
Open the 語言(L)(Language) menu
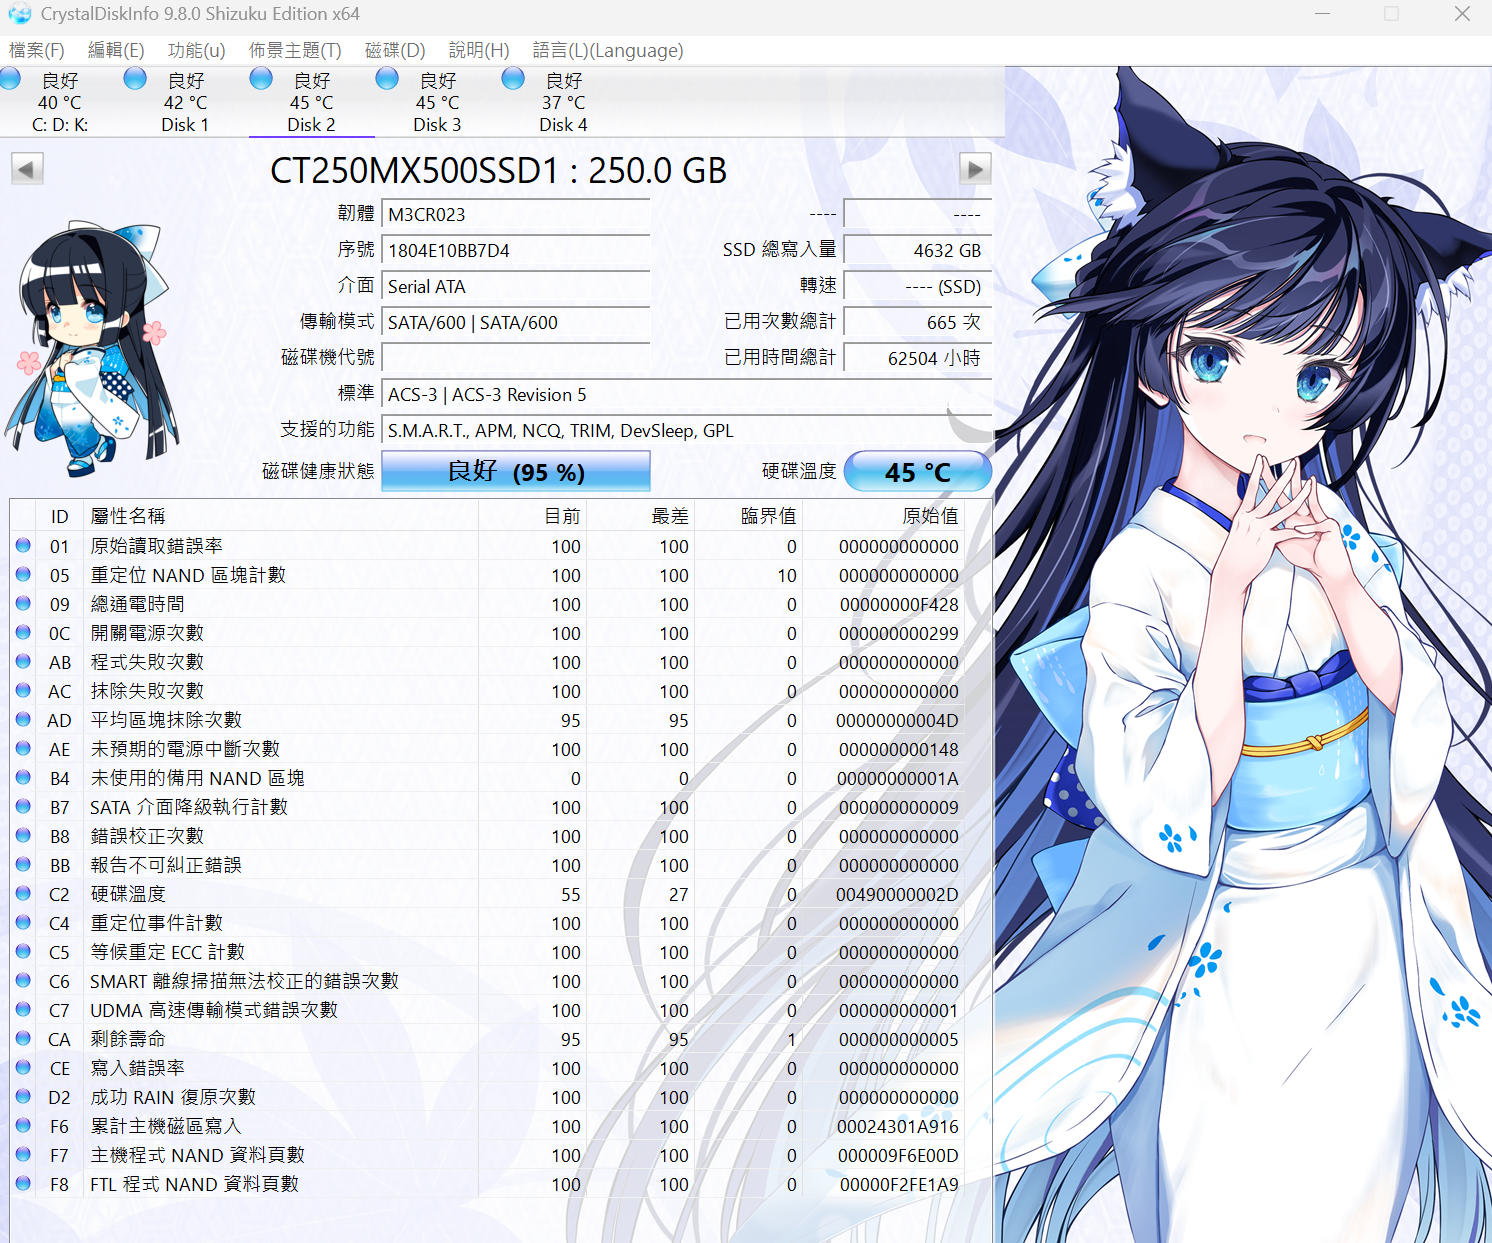pyautogui.click(x=607, y=51)
